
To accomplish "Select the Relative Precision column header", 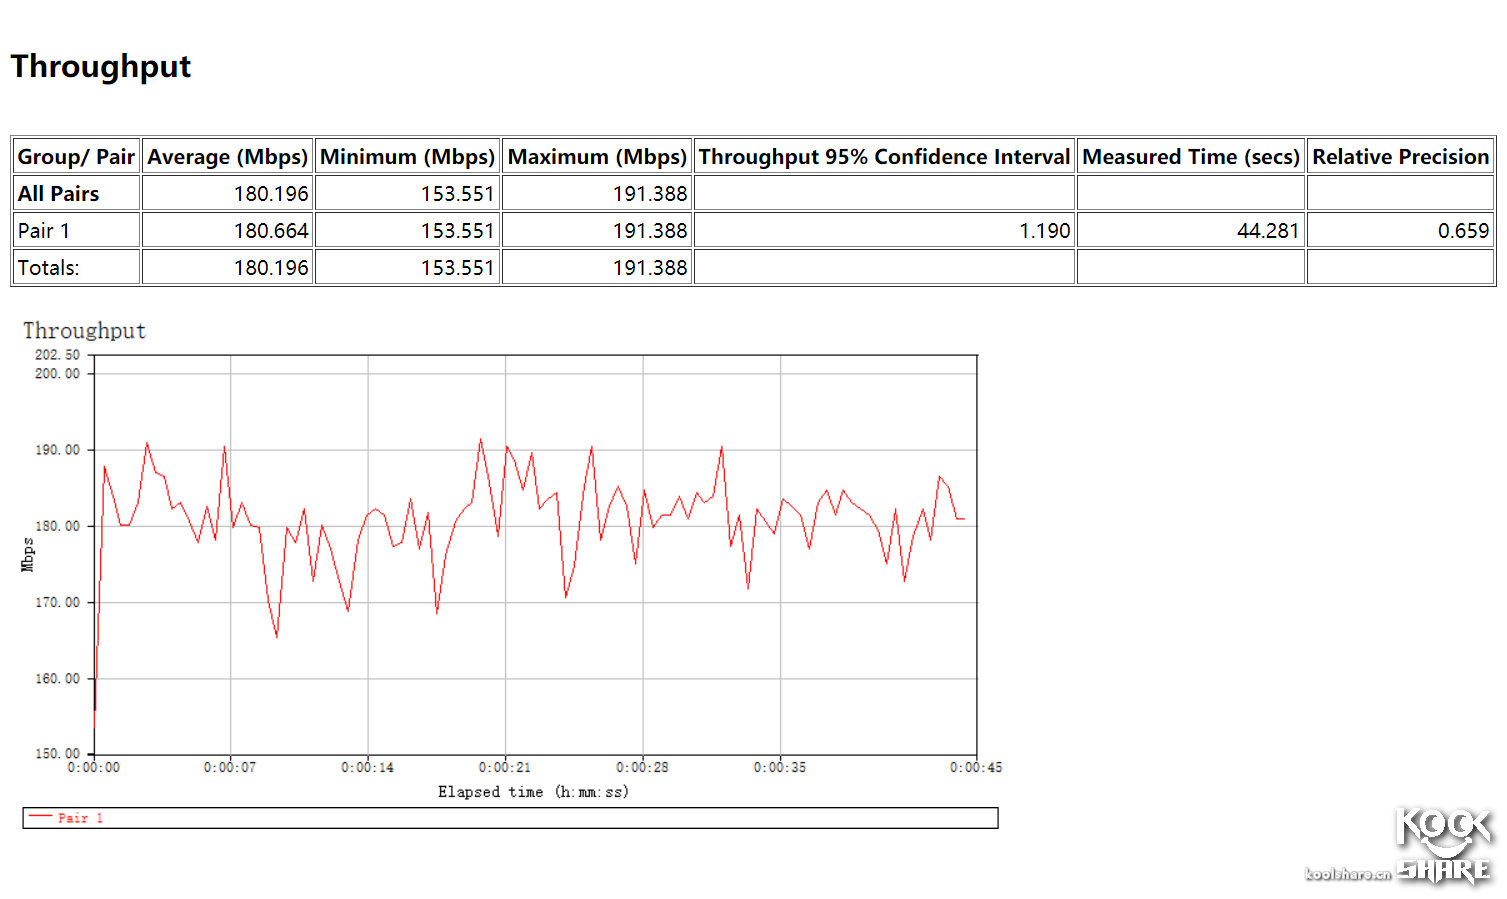I will point(1400,157).
